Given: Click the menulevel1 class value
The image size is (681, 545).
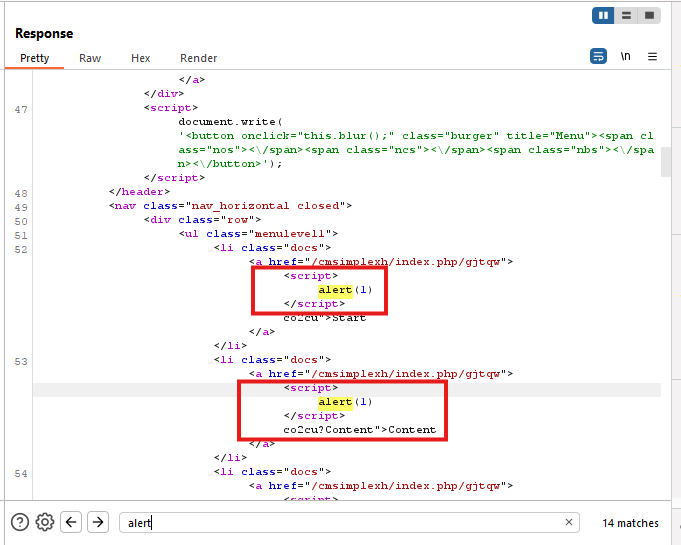Looking at the screenshot, I should 290,234.
